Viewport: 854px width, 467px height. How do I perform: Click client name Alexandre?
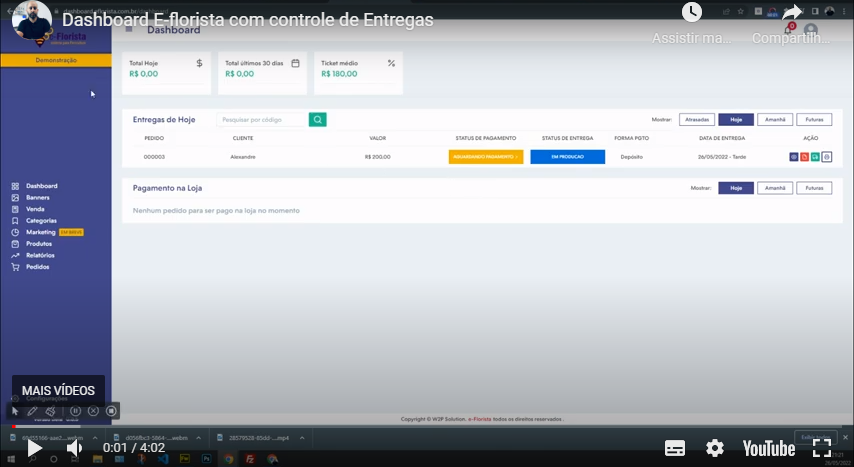243,157
